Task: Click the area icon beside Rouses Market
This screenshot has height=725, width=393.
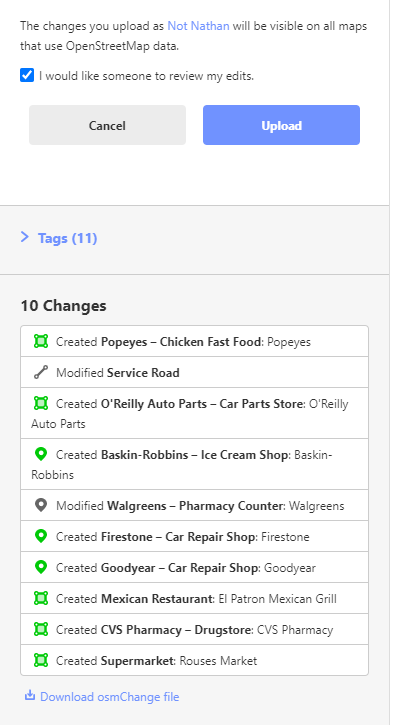Action: point(41,660)
